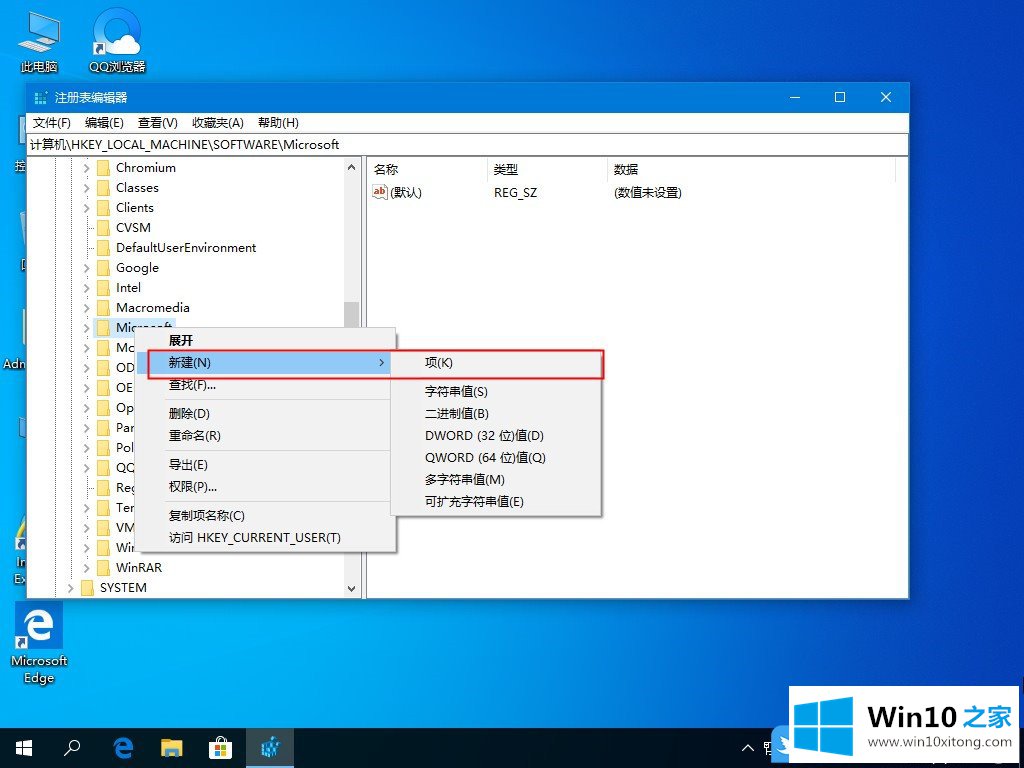This screenshot has width=1024, height=768.
Task: Click Registry Editor taskbar button
Action: [270, 748]
